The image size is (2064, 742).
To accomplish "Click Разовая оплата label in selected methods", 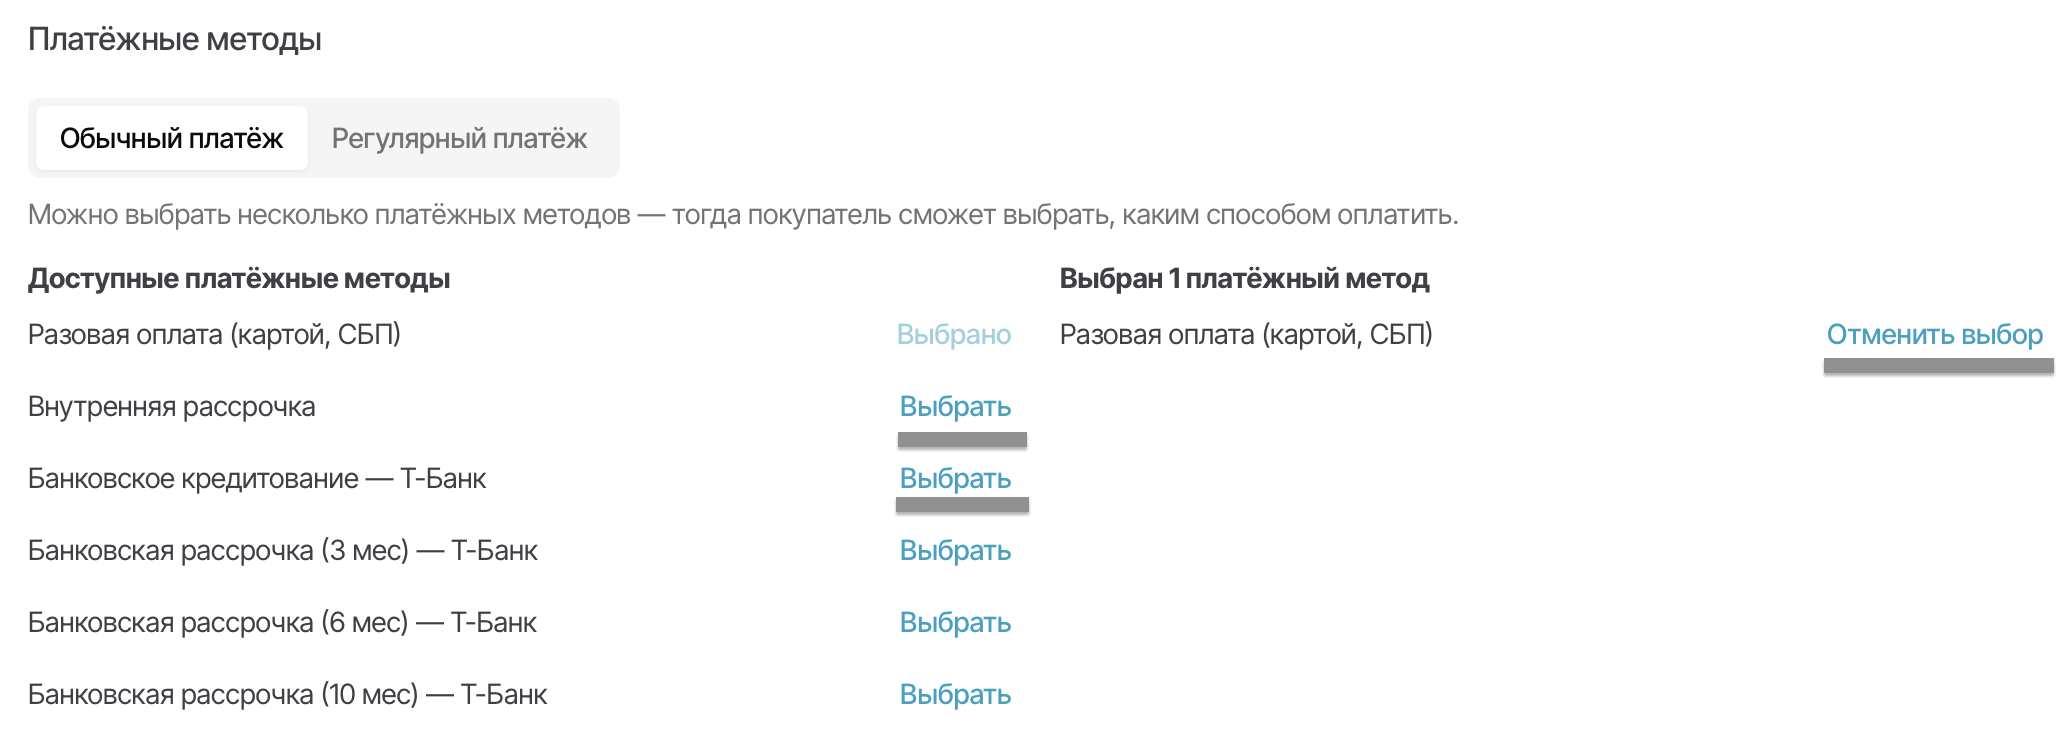I will click(x=1246, y=334).
